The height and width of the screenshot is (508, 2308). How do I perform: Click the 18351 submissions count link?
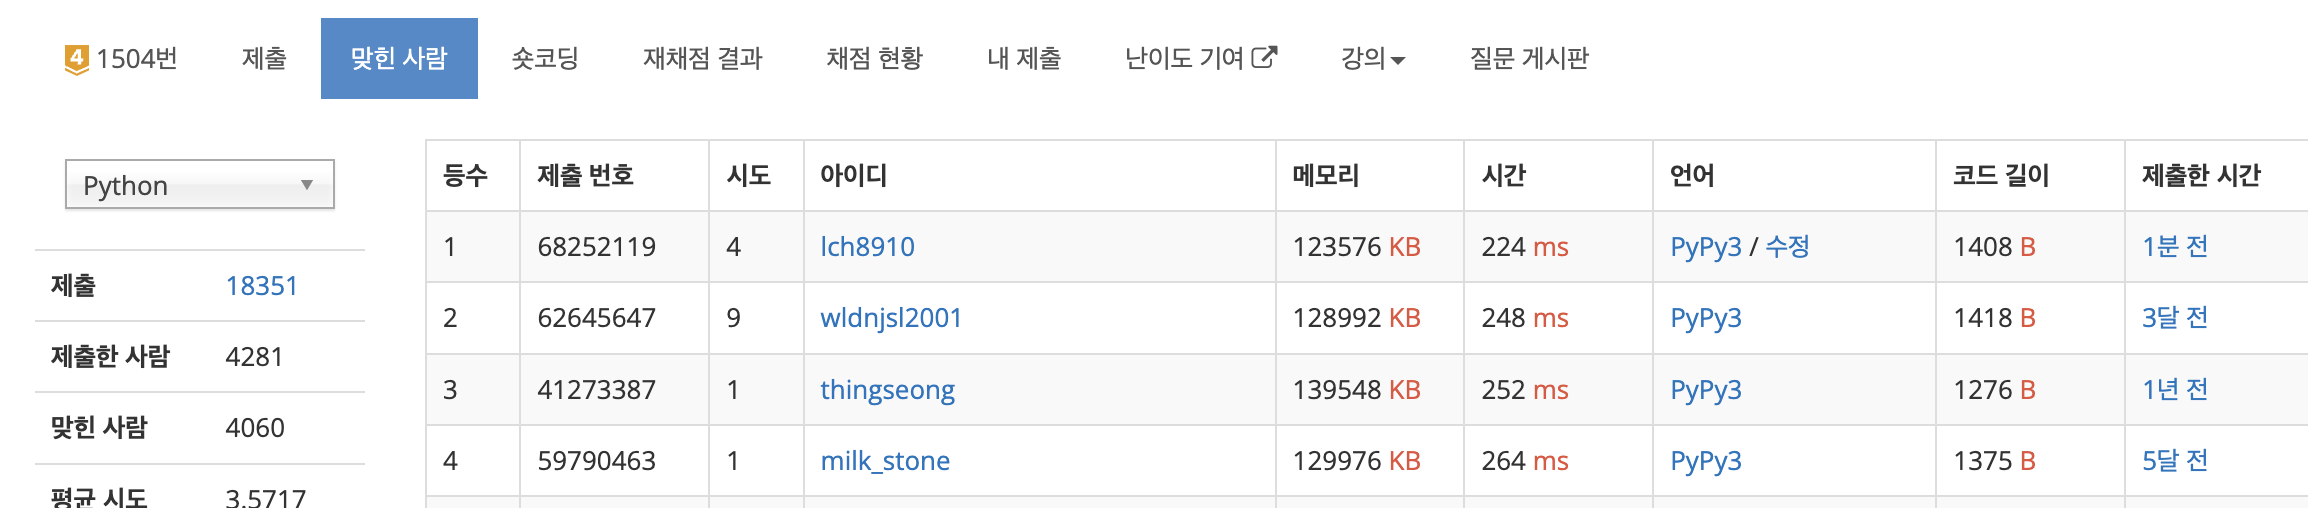tap(262, 286)
